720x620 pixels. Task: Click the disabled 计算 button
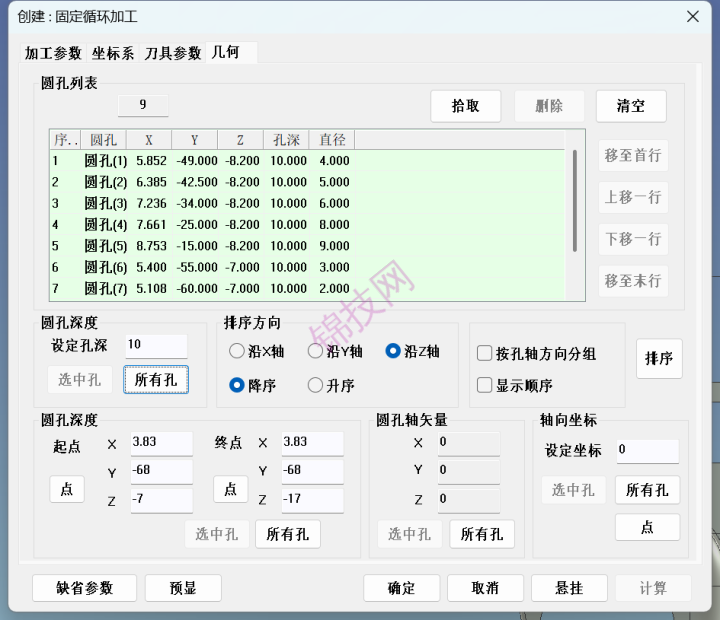[x=653, y=588]
